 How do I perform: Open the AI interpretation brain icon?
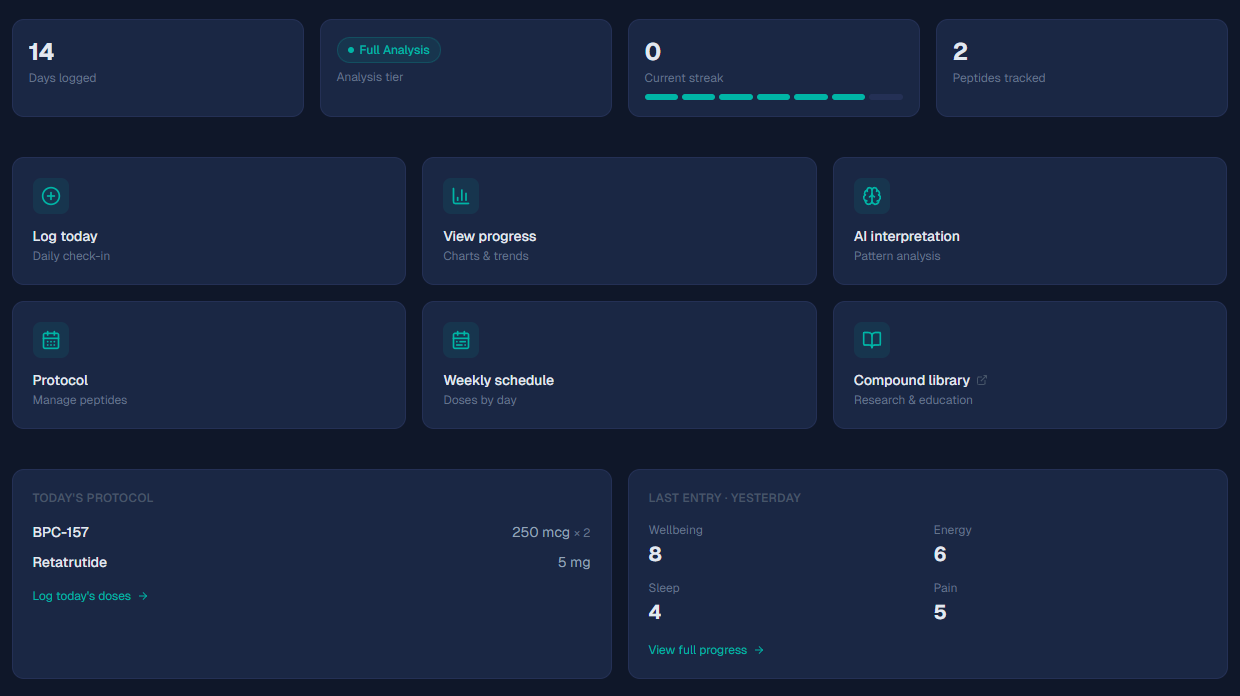[x=871, y=196]
